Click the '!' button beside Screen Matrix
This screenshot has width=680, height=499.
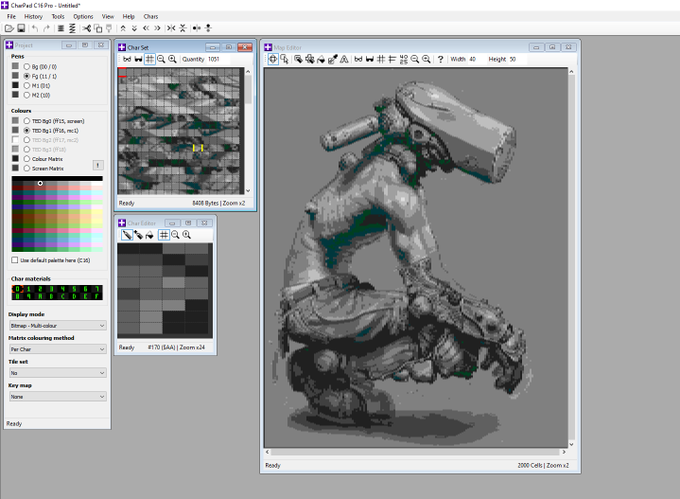click(x=98, y=165)
